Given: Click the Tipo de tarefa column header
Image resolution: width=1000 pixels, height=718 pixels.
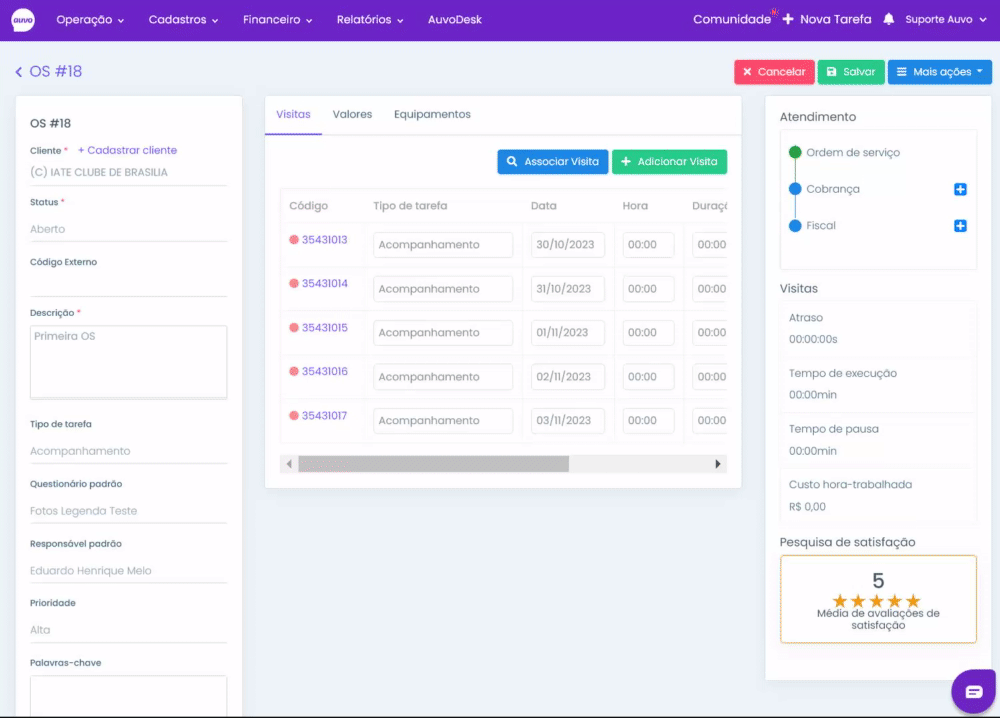Looking at the screenshot, I should point(410,205).
